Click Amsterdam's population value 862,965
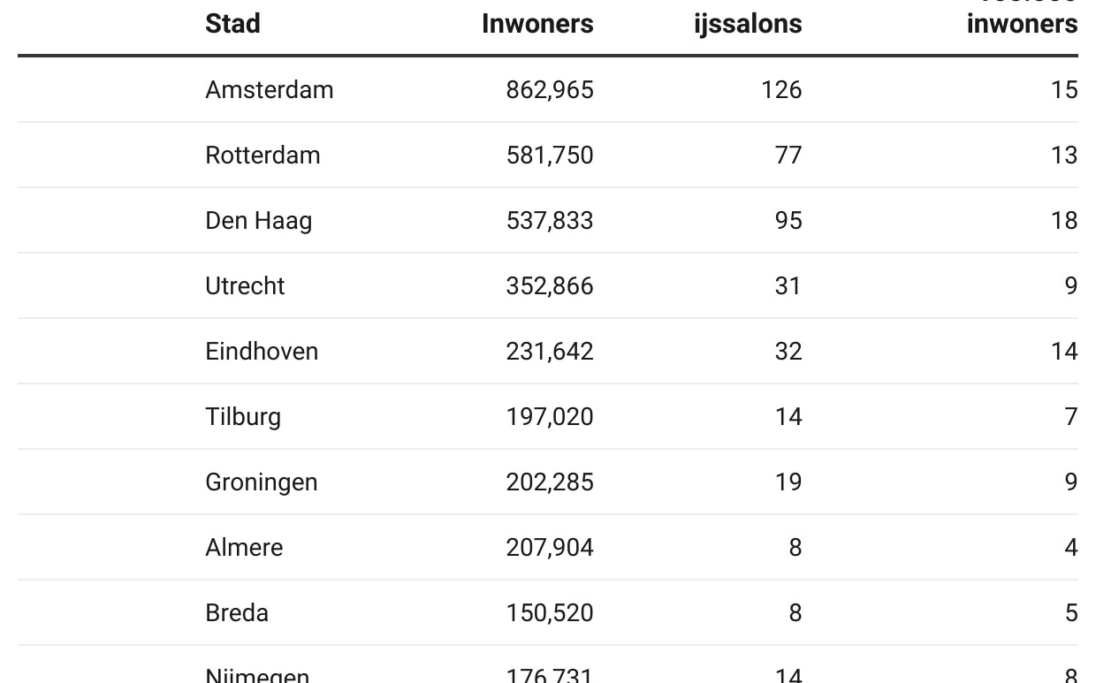This screenshot has width=1096, height=683. [x=549, y=90]
